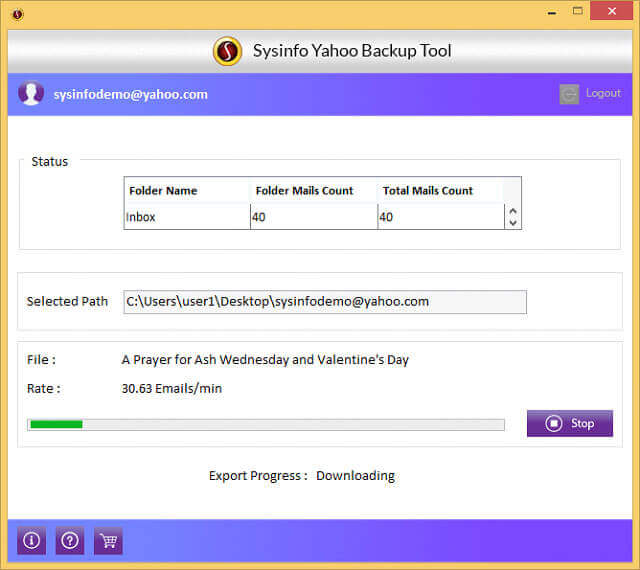Click the status table scroll down arrow

point(513,223)
